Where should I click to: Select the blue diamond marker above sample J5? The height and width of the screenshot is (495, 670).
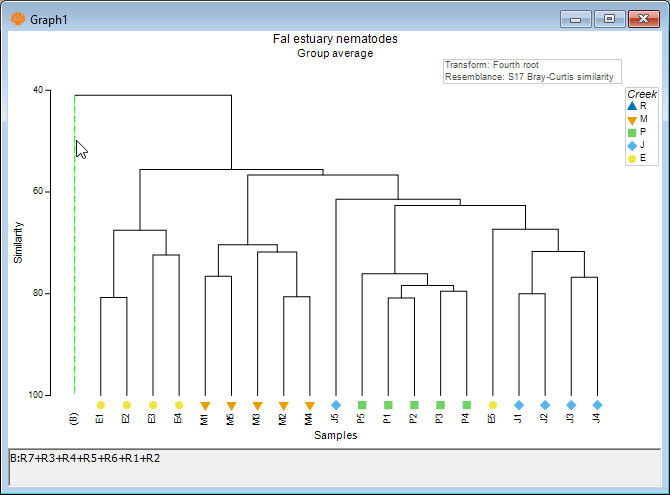(x=336, y=405)
